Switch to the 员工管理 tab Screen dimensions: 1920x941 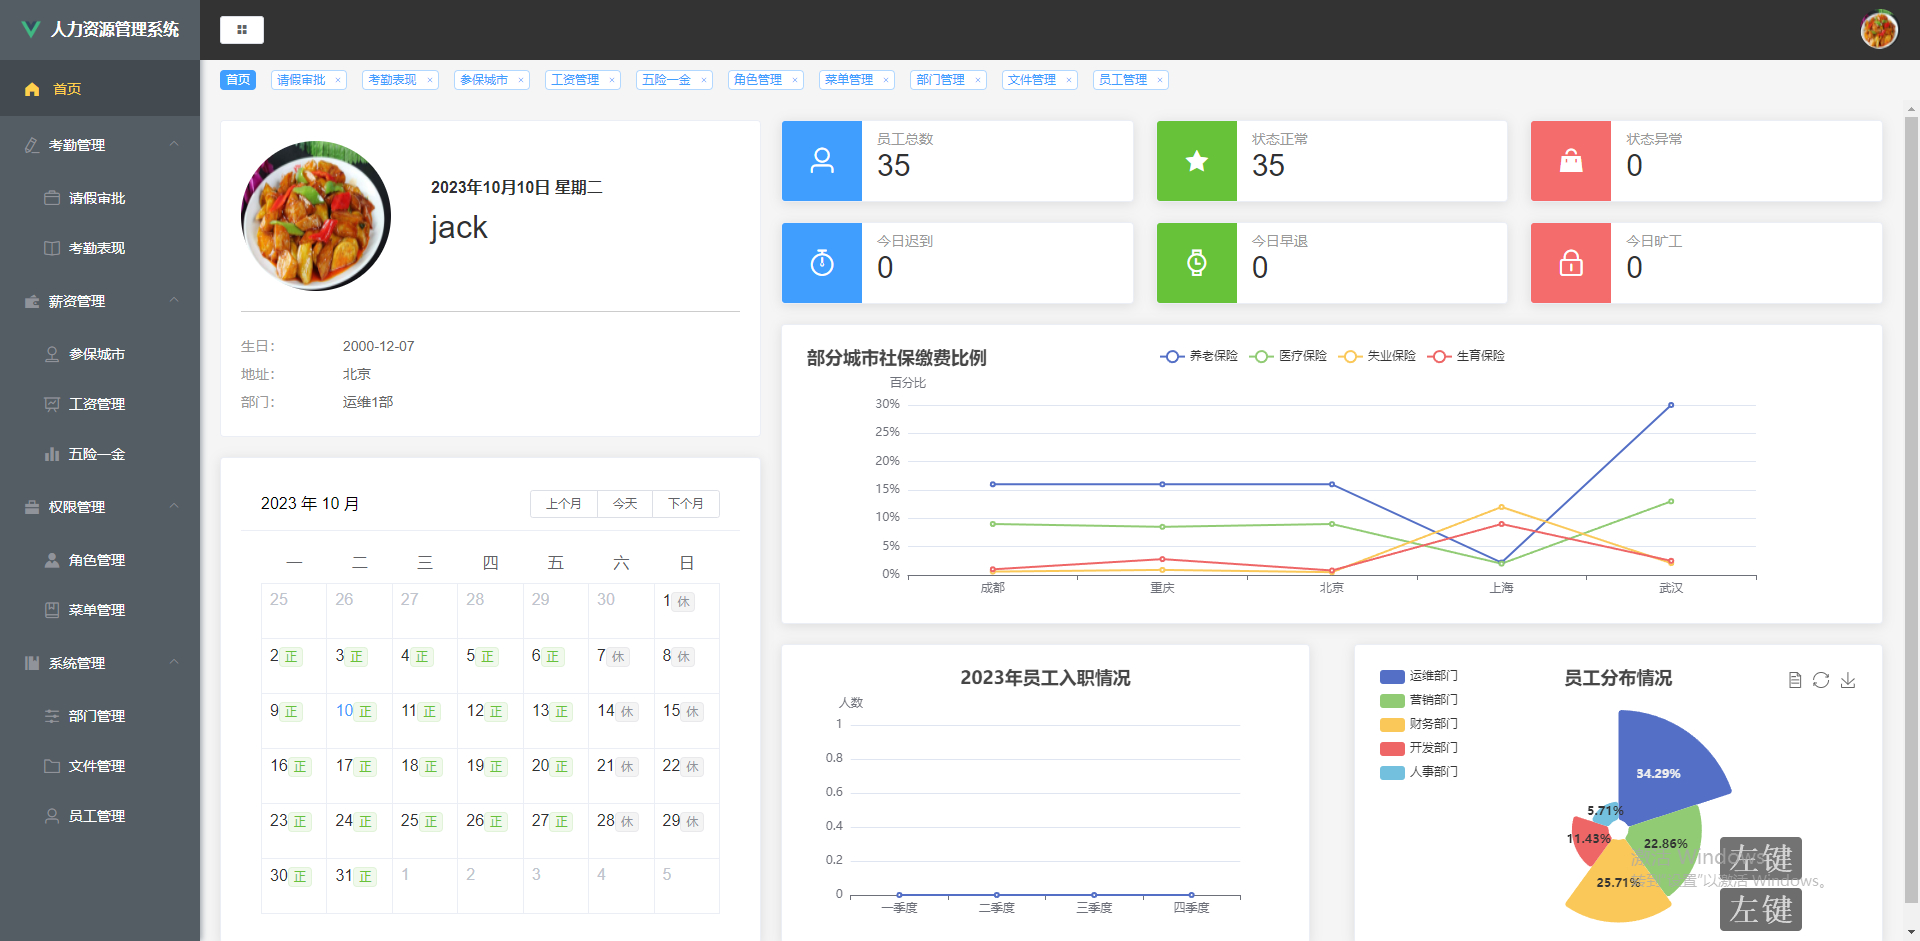pyautogui.click(x=1122, y=79)
